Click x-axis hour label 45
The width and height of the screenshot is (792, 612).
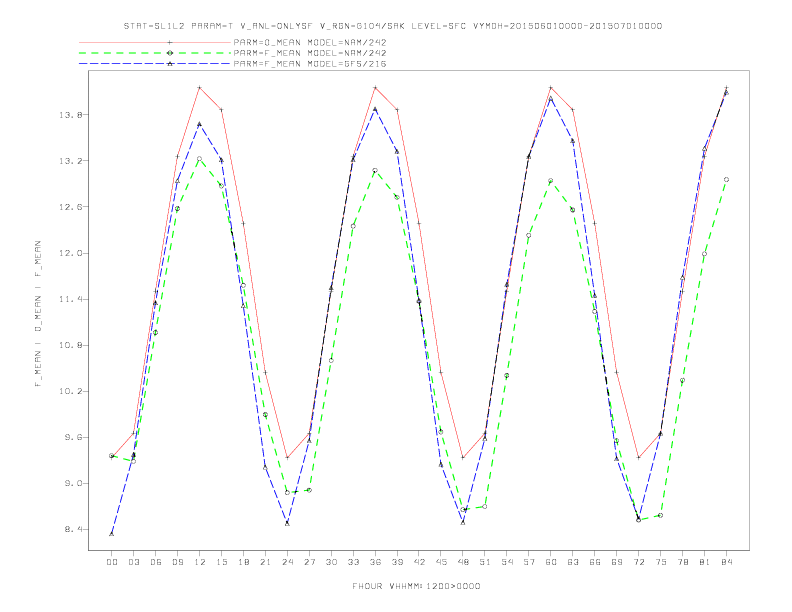441,562
